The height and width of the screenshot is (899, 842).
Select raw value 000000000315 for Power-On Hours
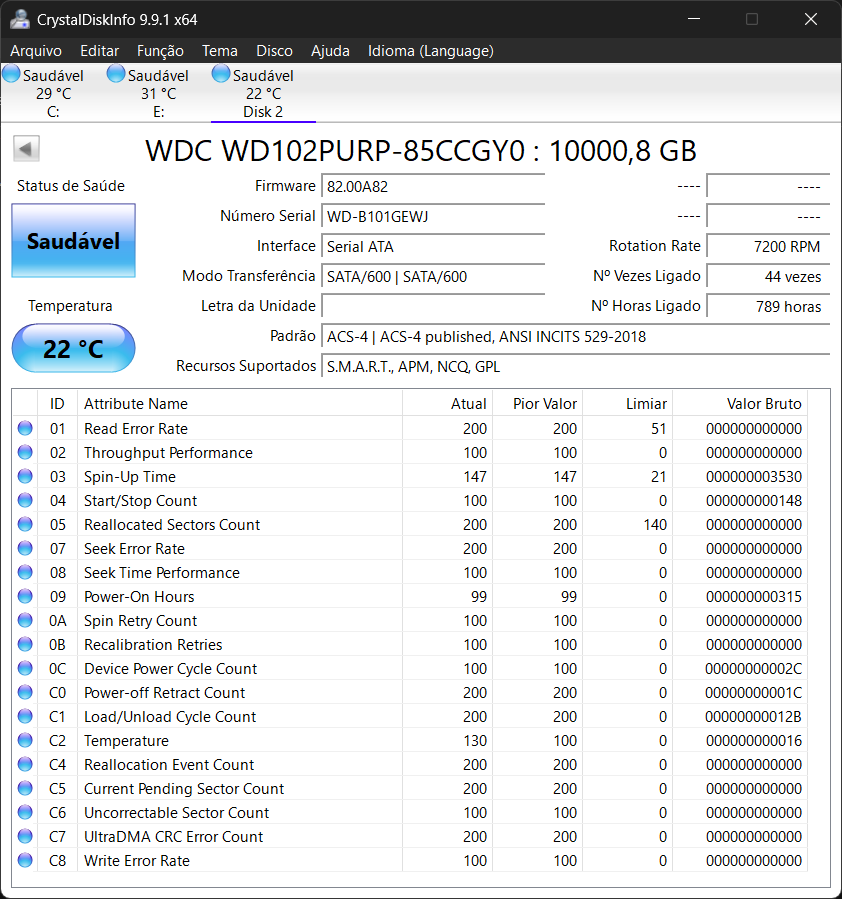(754, 597)
